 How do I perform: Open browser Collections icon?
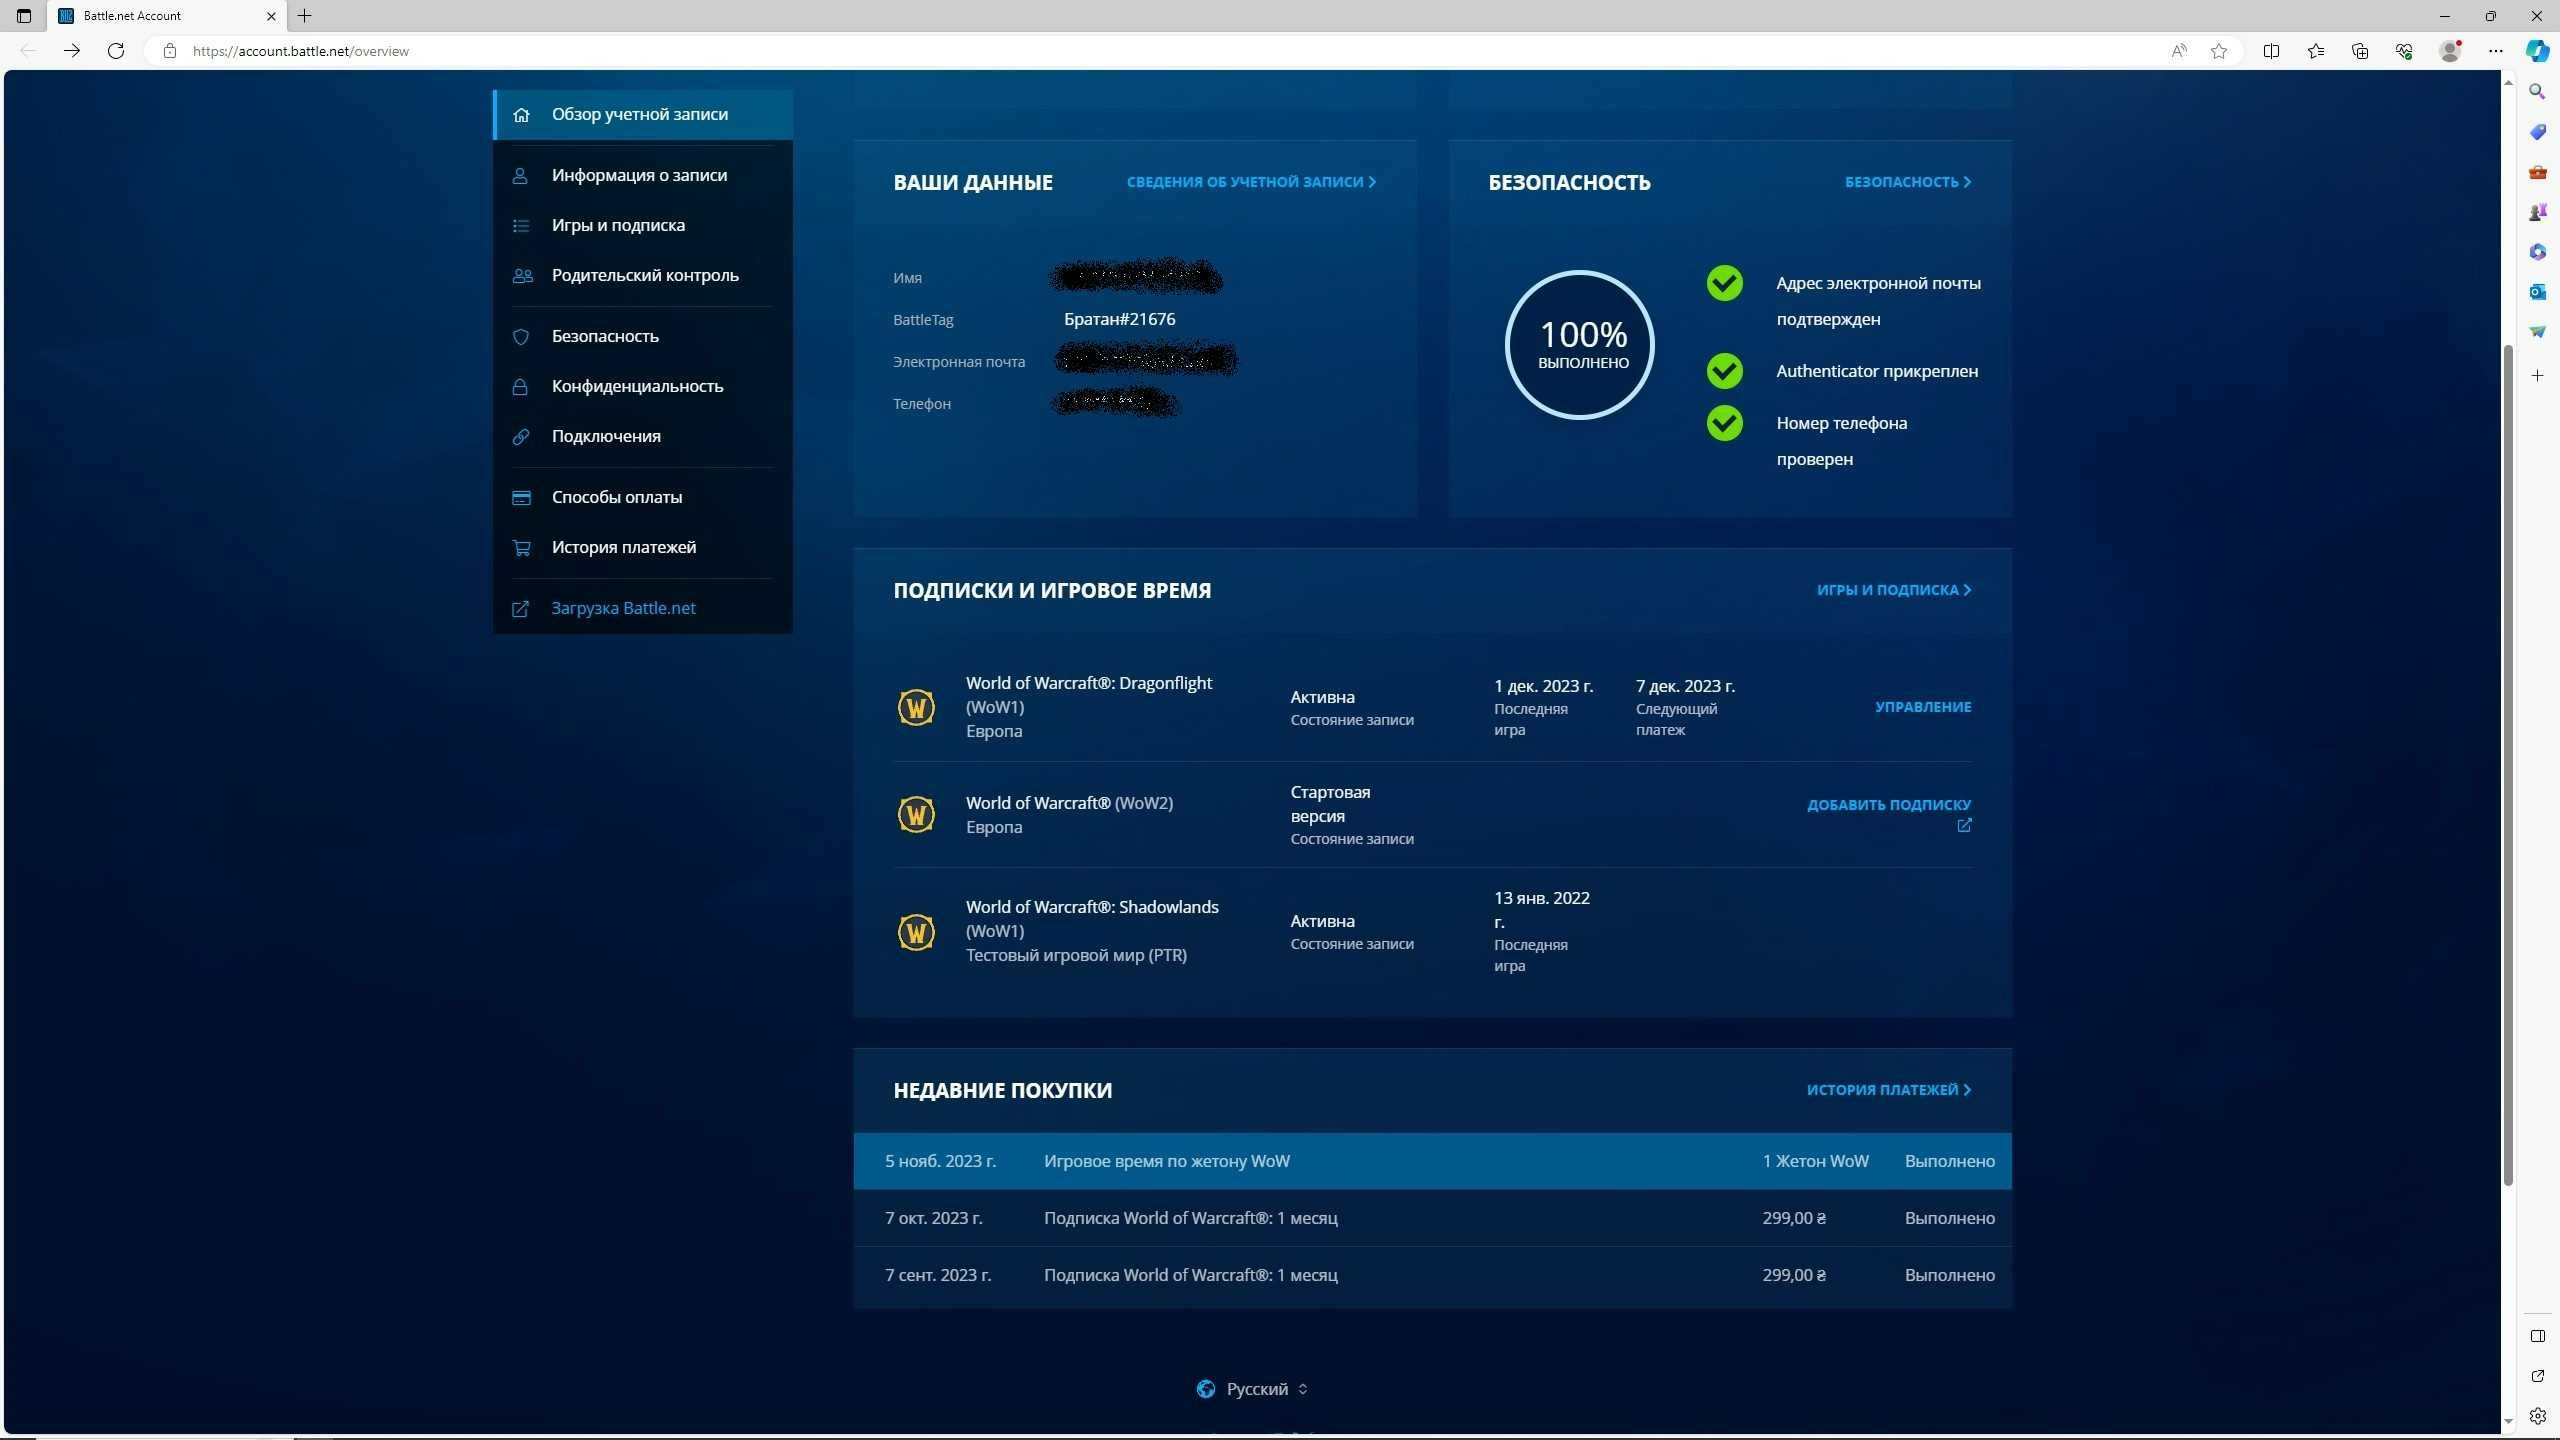[2360, 51]
